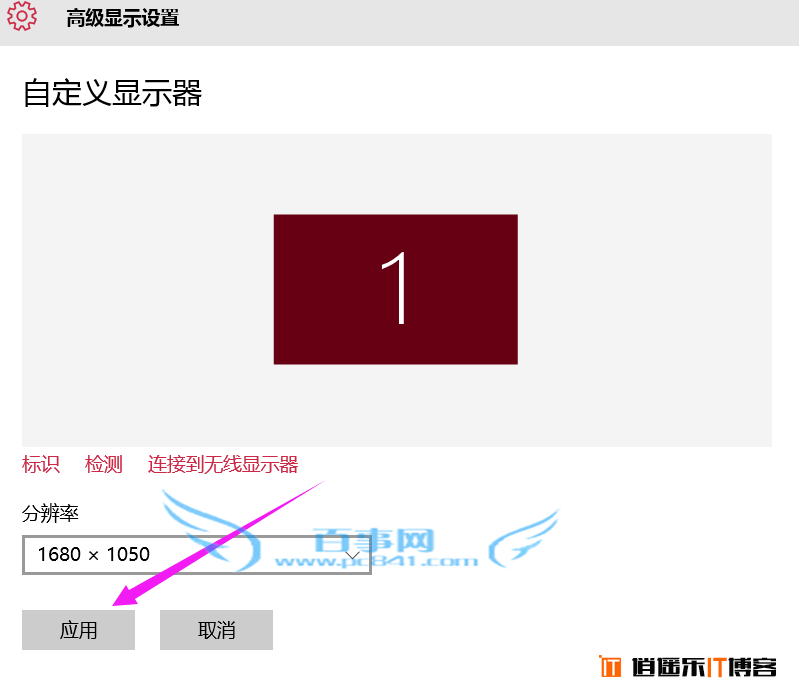
Task: Click the red settings gear icon
Action: pos(21,16)
